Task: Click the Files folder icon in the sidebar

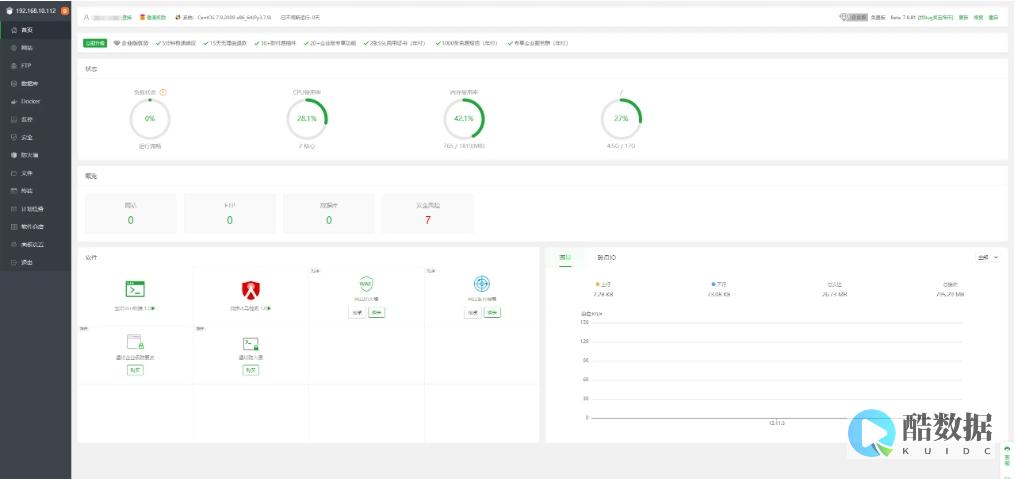Action: click(x=14, y=173)
